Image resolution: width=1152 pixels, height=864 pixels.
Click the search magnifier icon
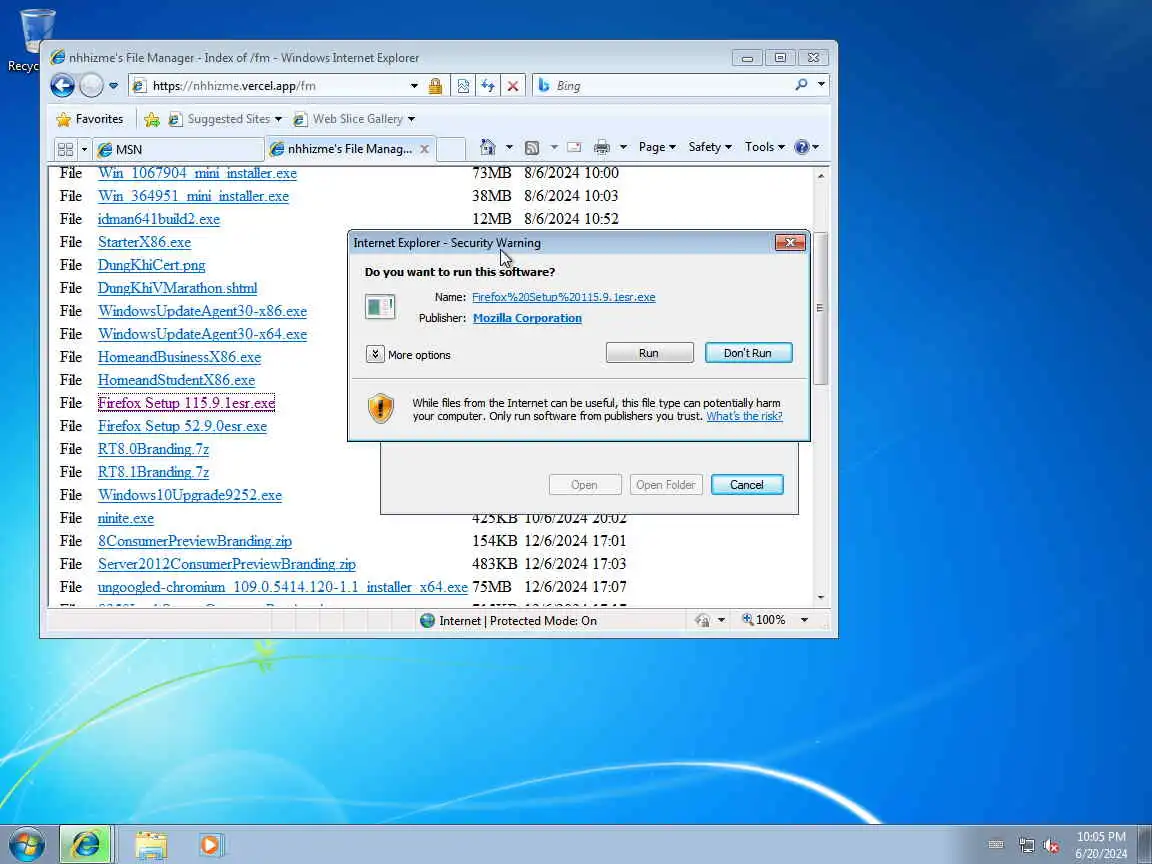(801, 85)
